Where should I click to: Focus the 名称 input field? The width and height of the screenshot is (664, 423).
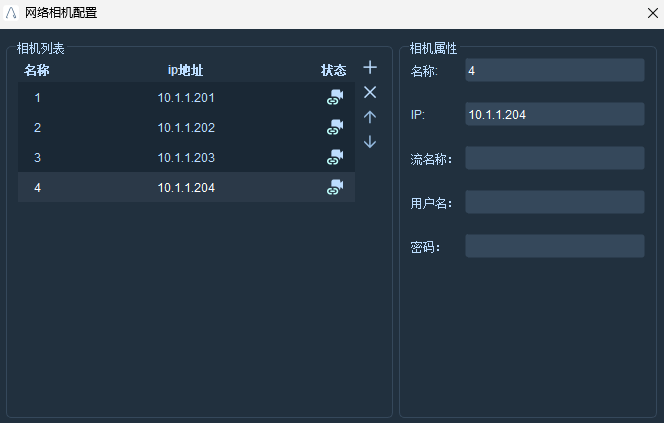(x=555, y=70)
